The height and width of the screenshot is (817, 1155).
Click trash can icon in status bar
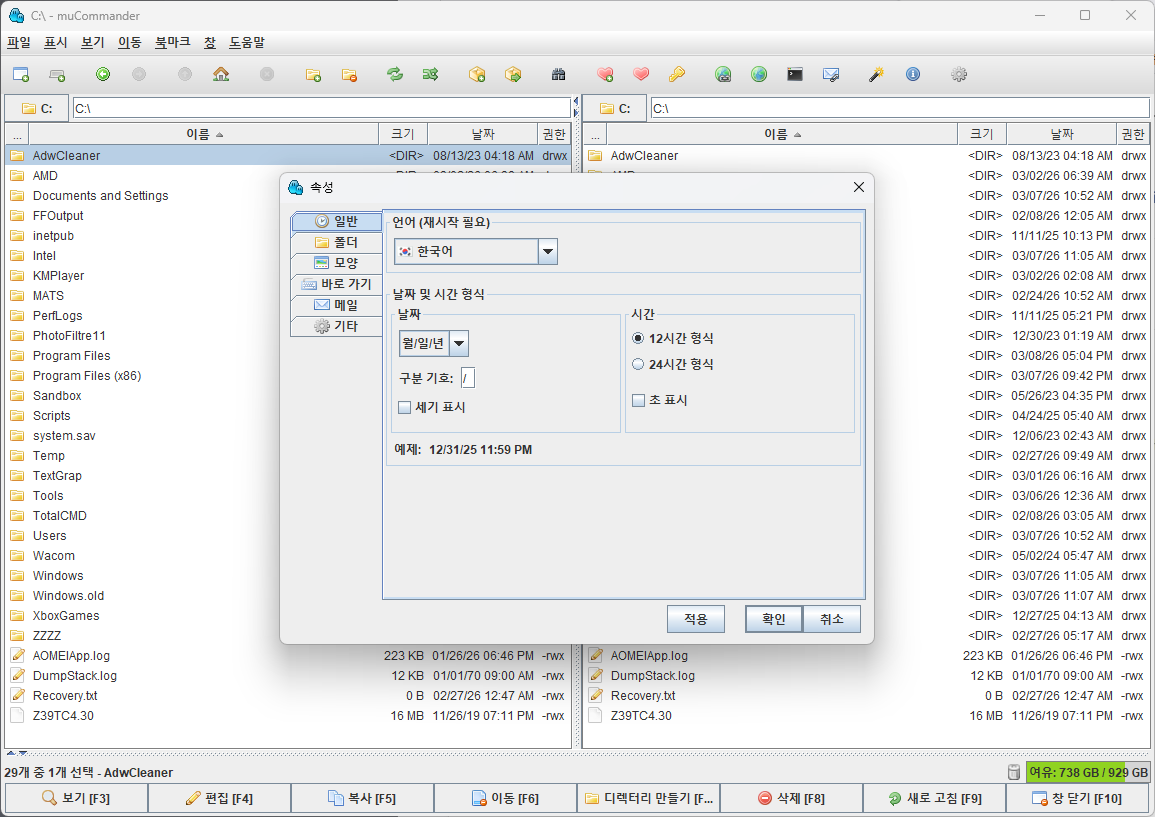click(1014, 772)
